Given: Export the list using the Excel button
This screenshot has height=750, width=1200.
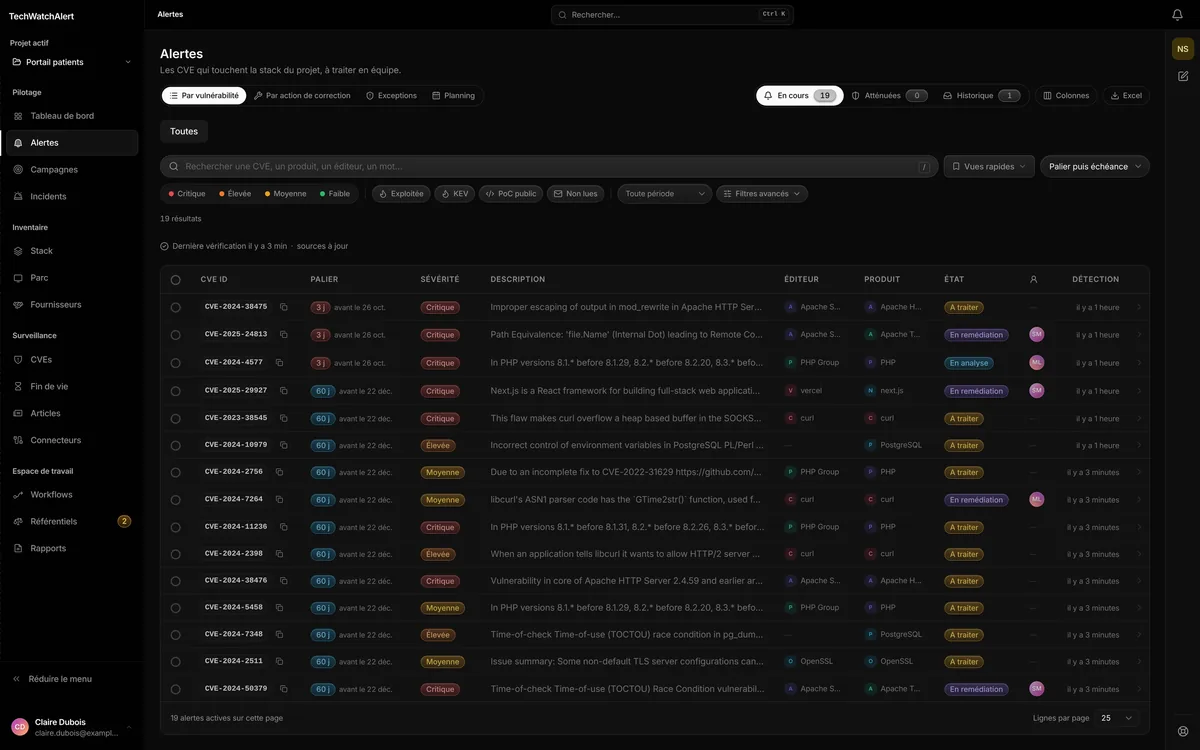Looking at the screenshot, I should coord(1126,96).
